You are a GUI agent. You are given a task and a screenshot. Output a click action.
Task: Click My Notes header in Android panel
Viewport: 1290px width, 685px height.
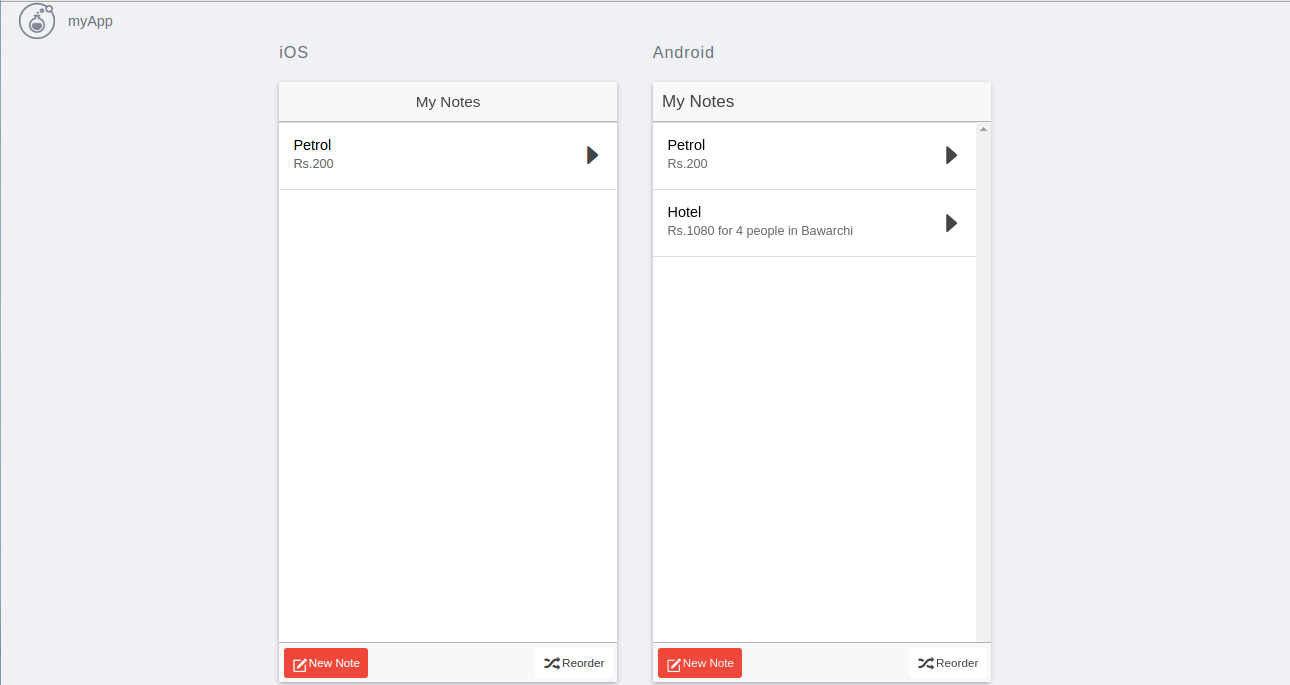[x=698, y=102]
